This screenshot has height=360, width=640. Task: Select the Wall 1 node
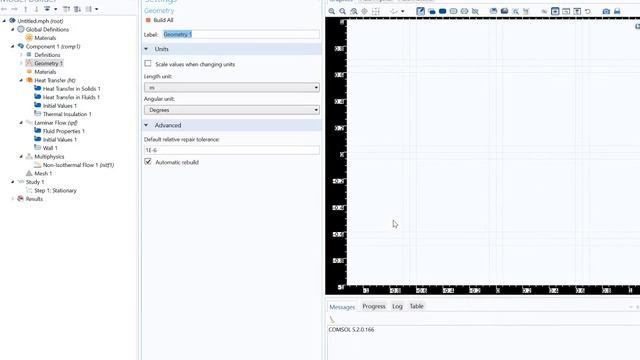50,148
